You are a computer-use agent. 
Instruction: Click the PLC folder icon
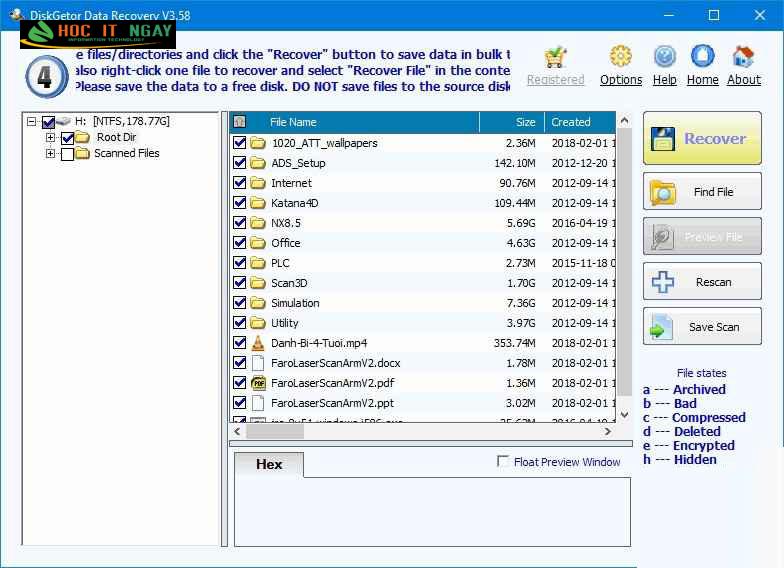tap(258, 263)
